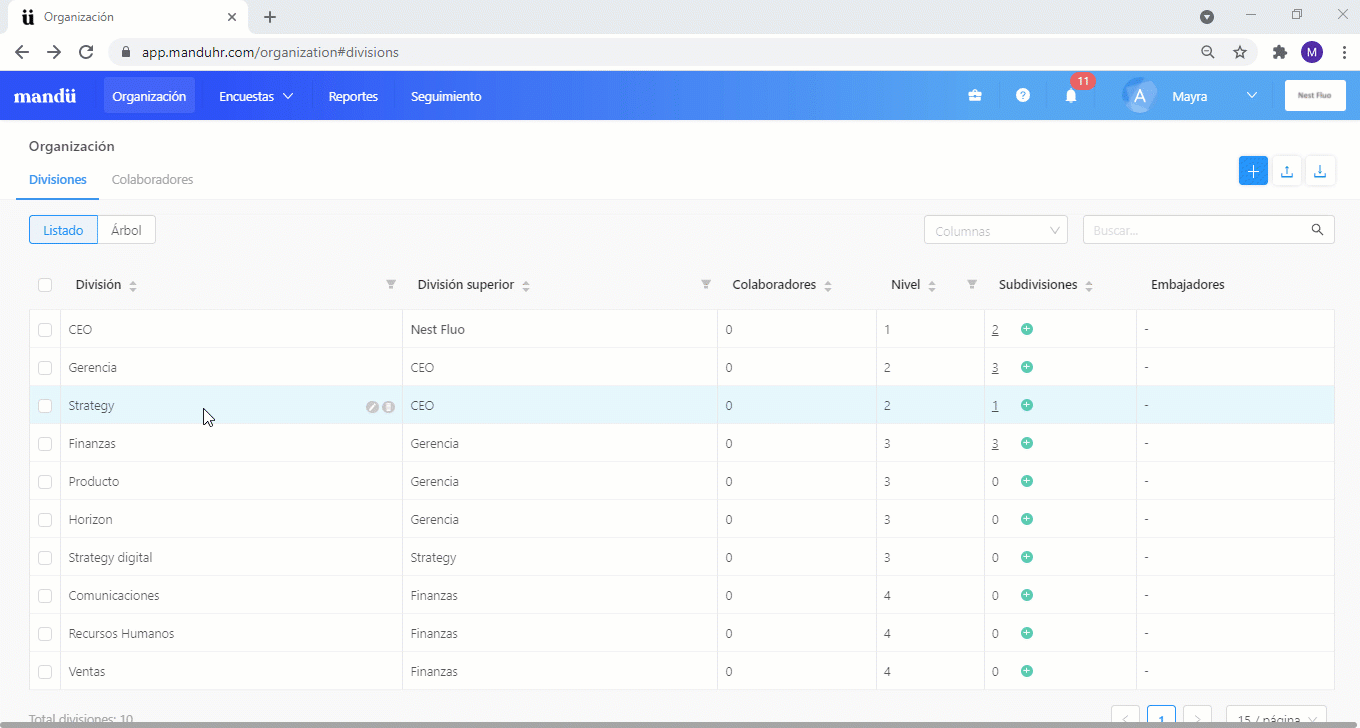Check the Gerencia row checkbox
The width and height of the screenshot is (1360, 728).
click(45, 368)
